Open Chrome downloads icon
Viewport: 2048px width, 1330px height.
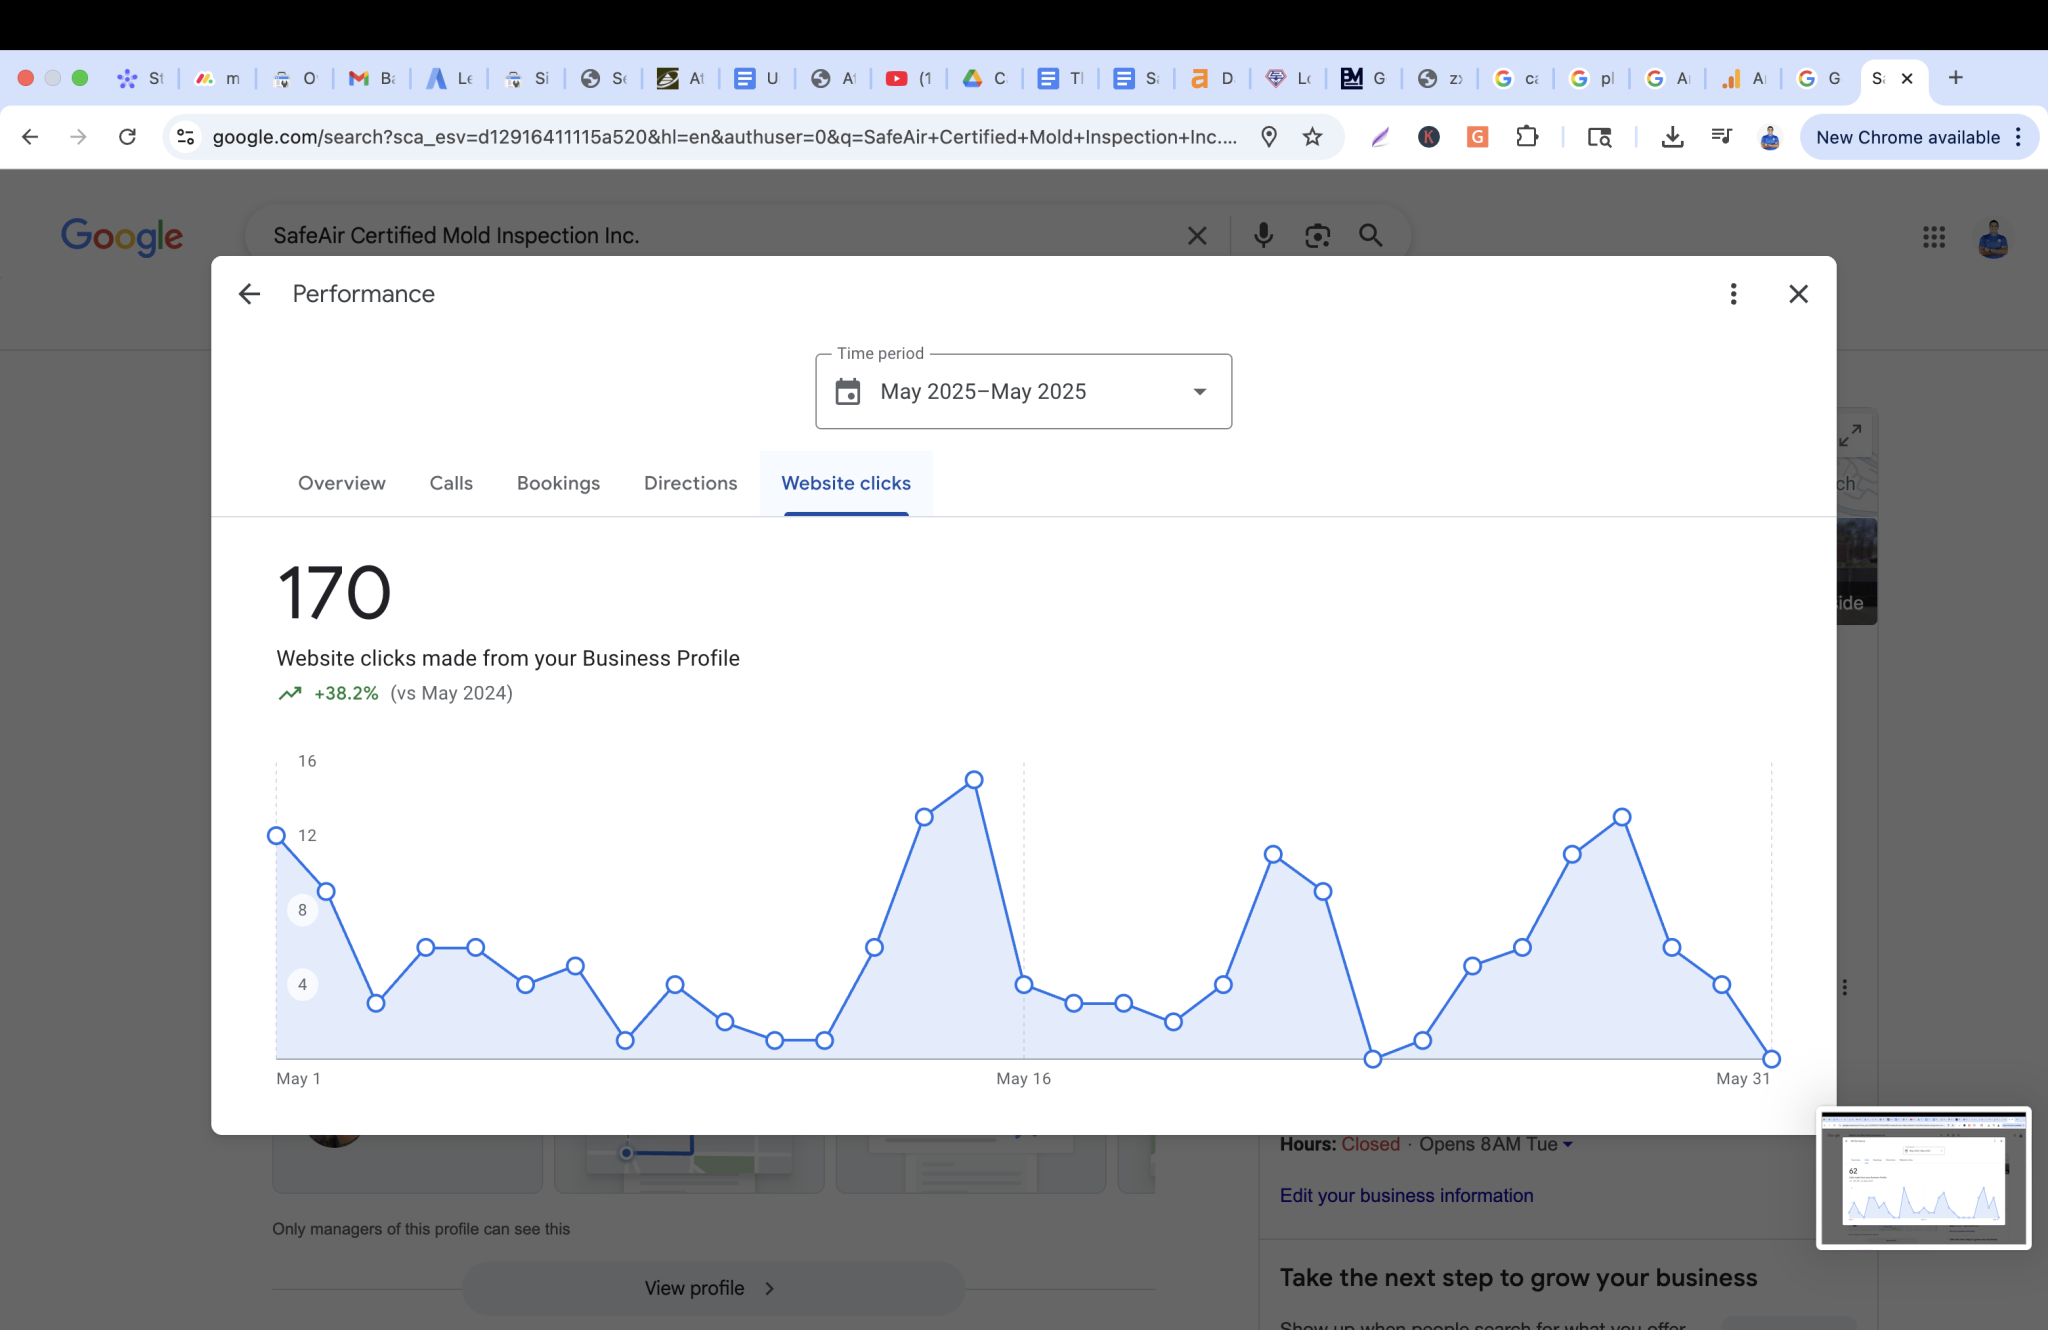pyautogui.click(x=1671, y=137)
